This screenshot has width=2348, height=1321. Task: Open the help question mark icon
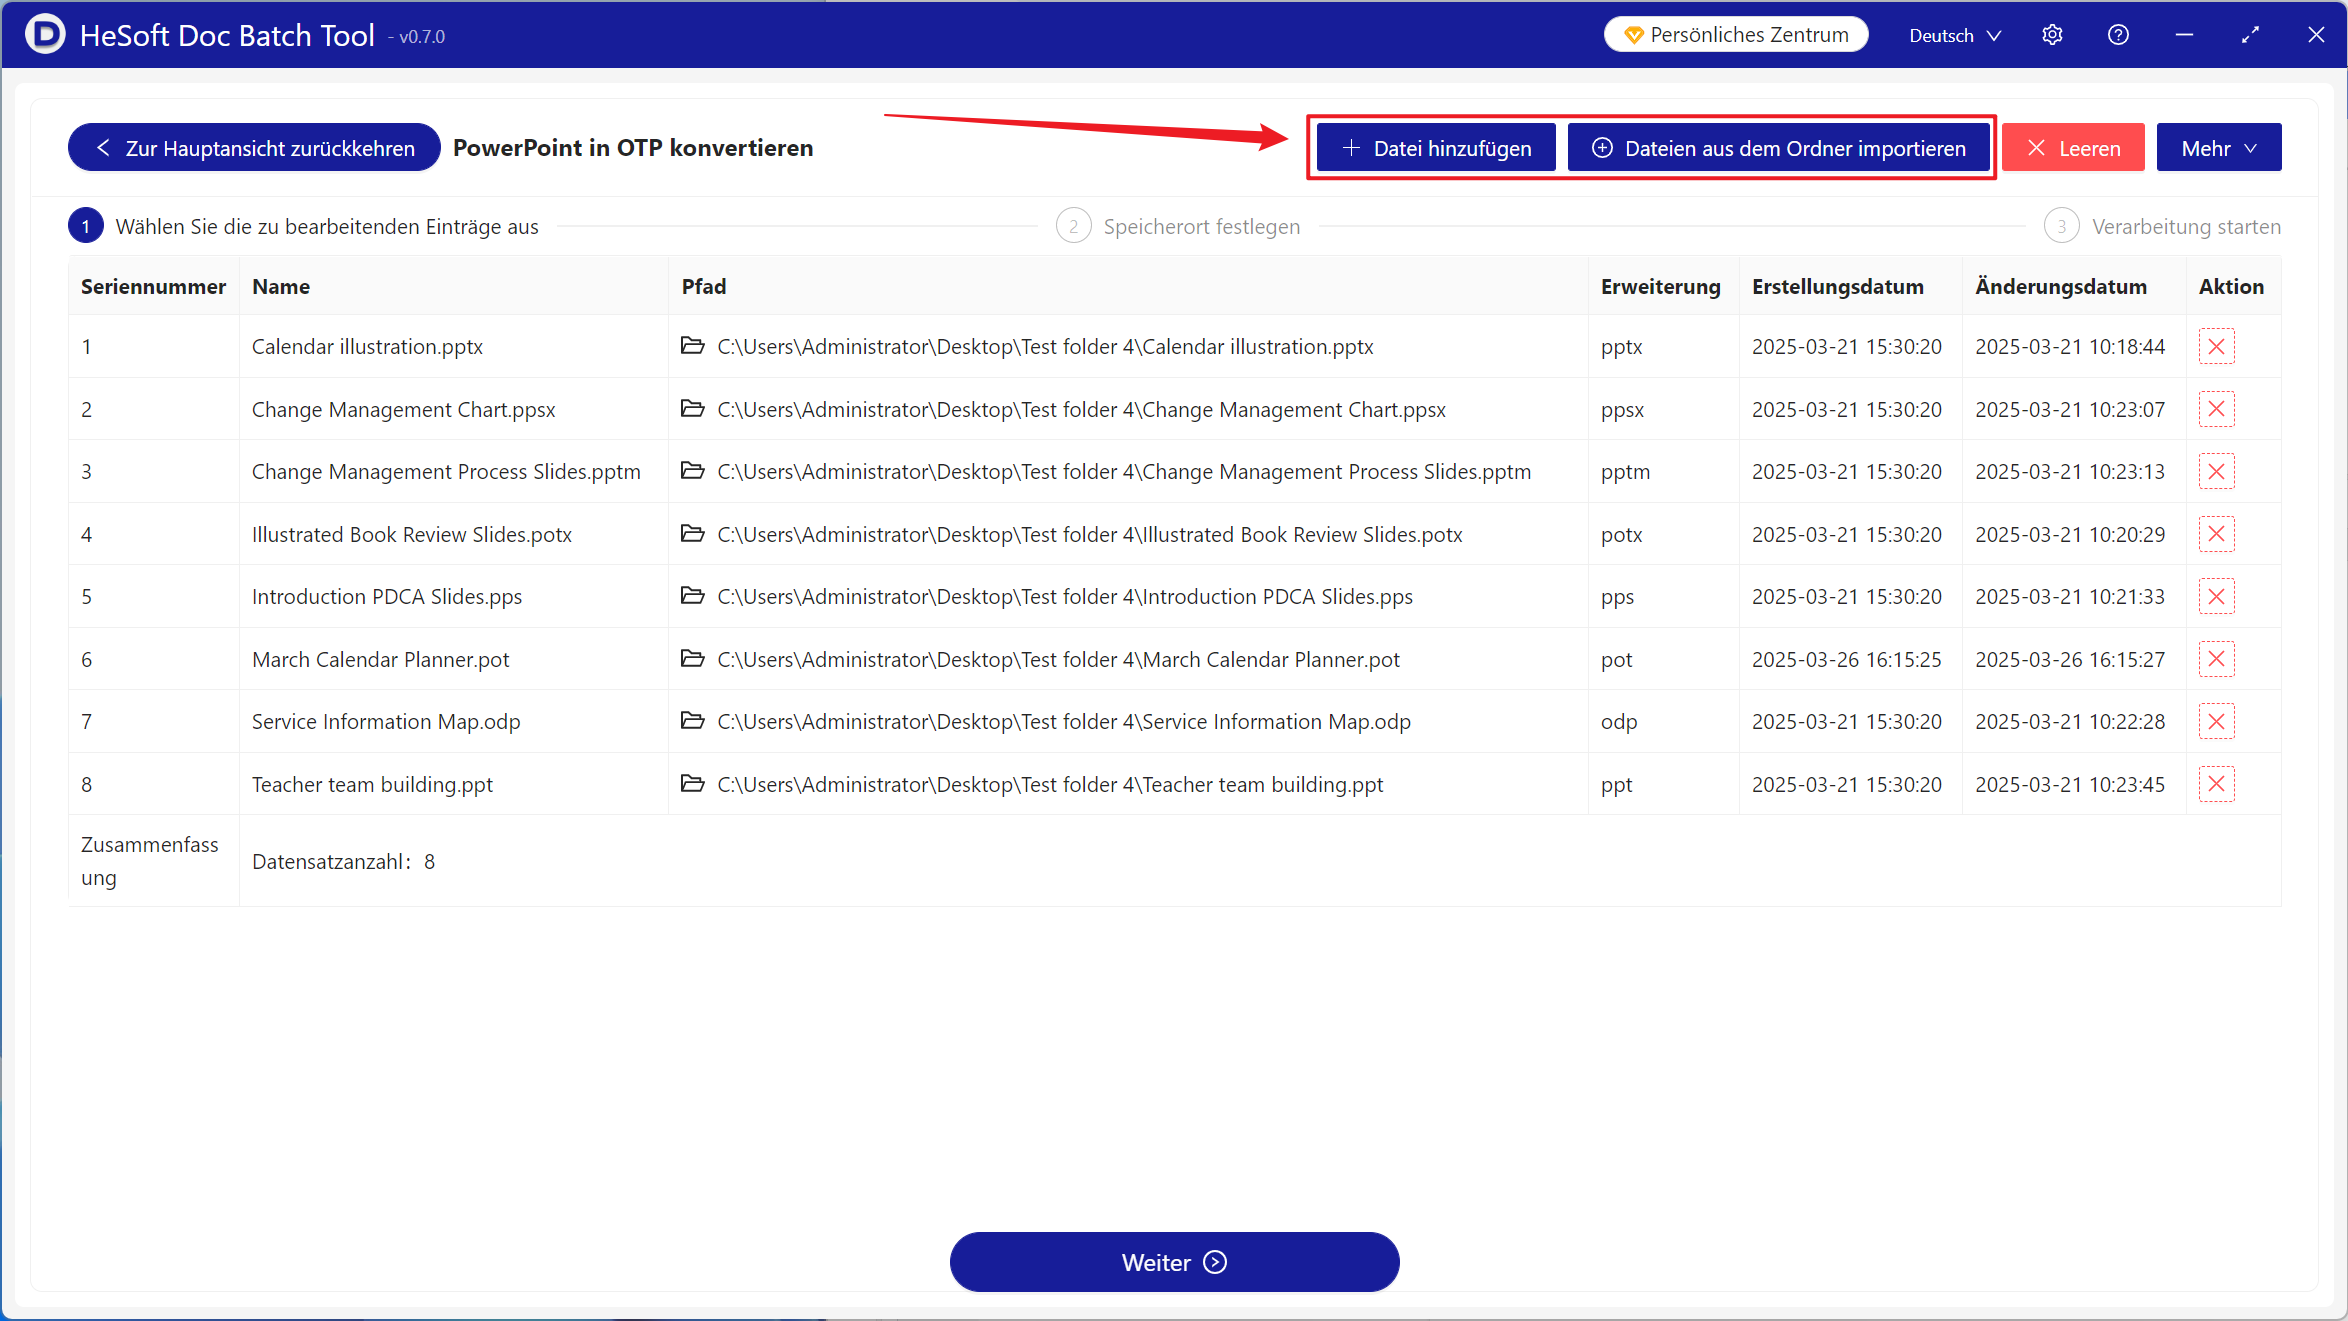[2118, 35]
